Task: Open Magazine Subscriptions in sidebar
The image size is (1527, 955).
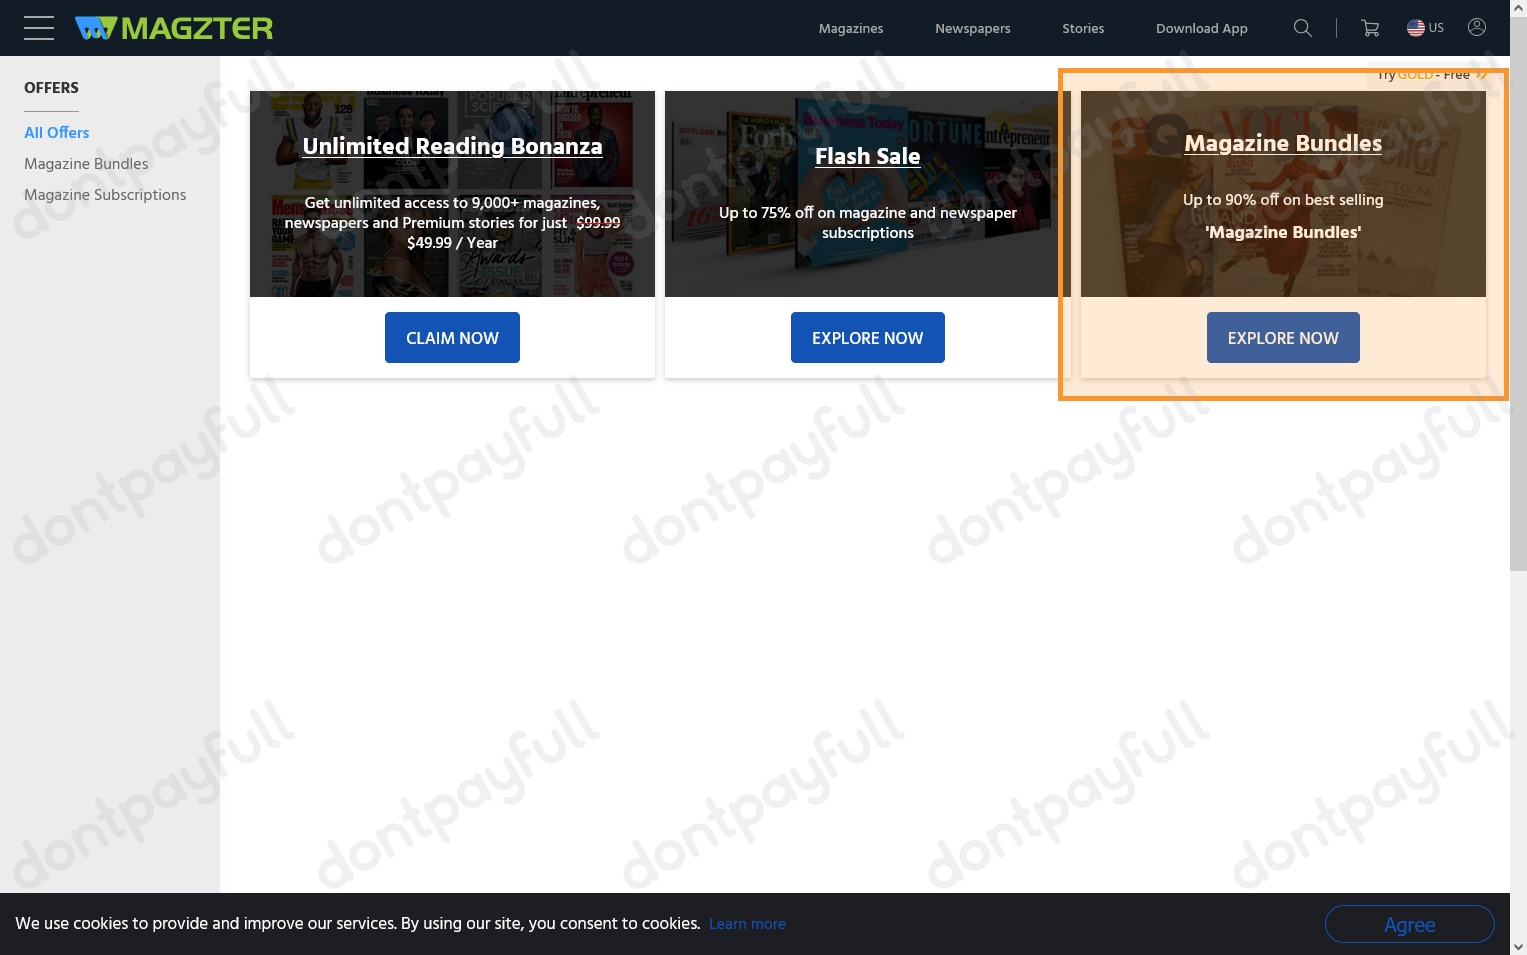Action: [x=105, y=195]
